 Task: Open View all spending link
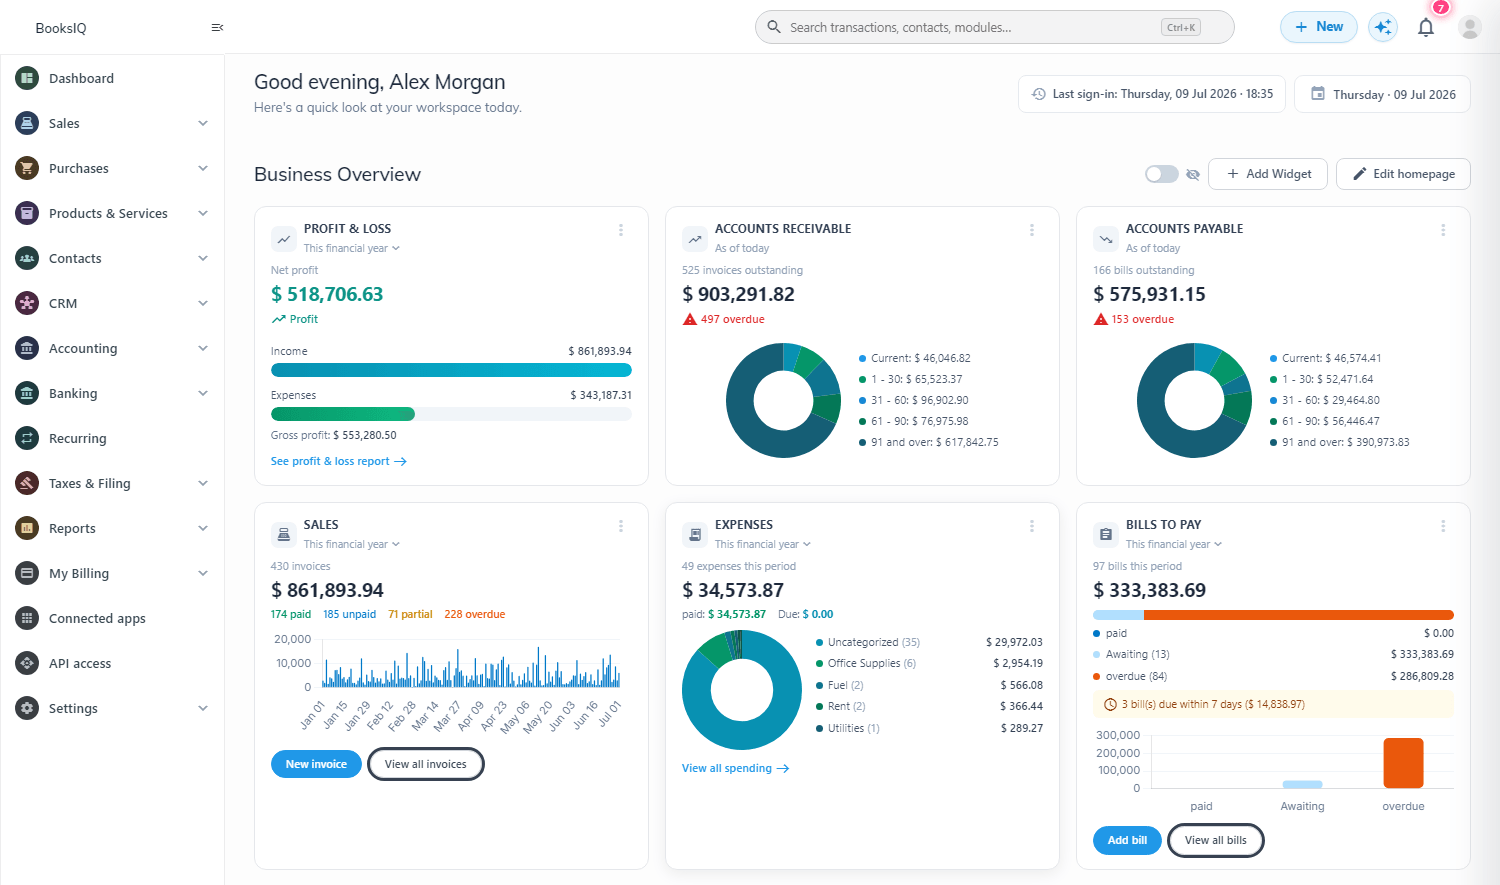(x=736, y=768)
